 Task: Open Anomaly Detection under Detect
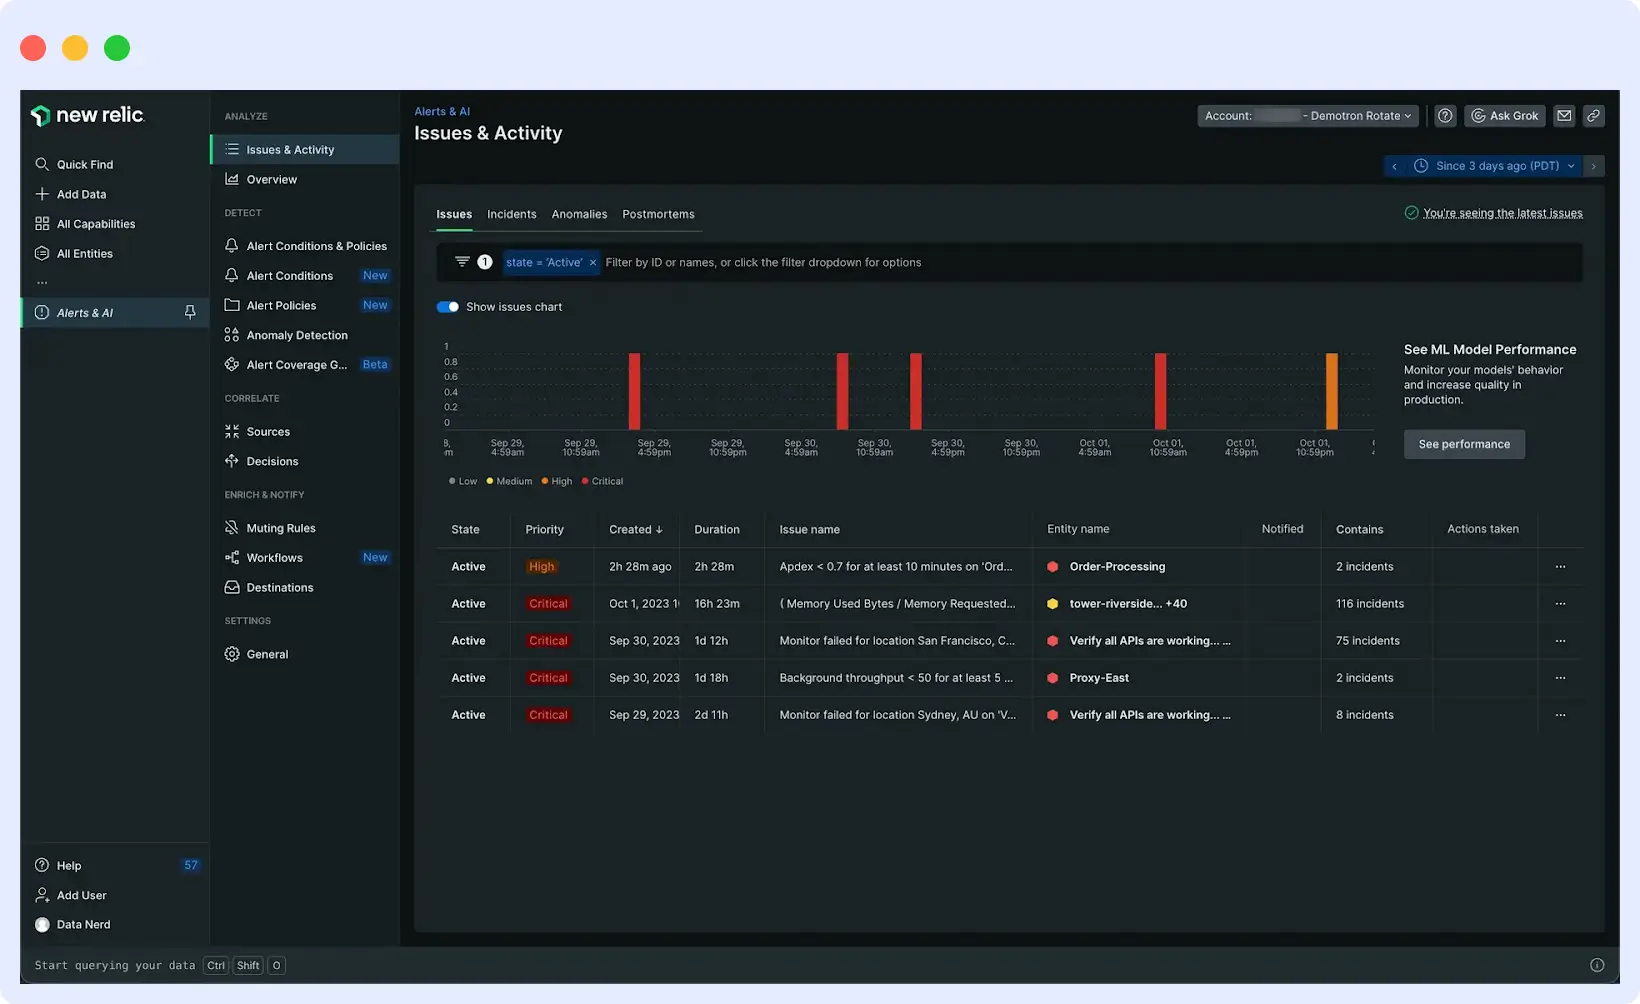click(297, 334)
